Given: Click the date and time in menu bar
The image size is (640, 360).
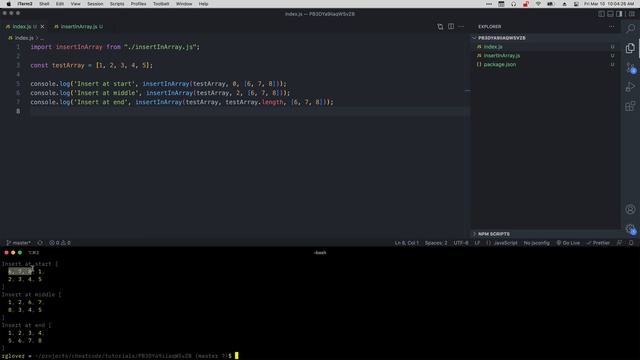Looking at the screenshot, I should click(609, 4).
